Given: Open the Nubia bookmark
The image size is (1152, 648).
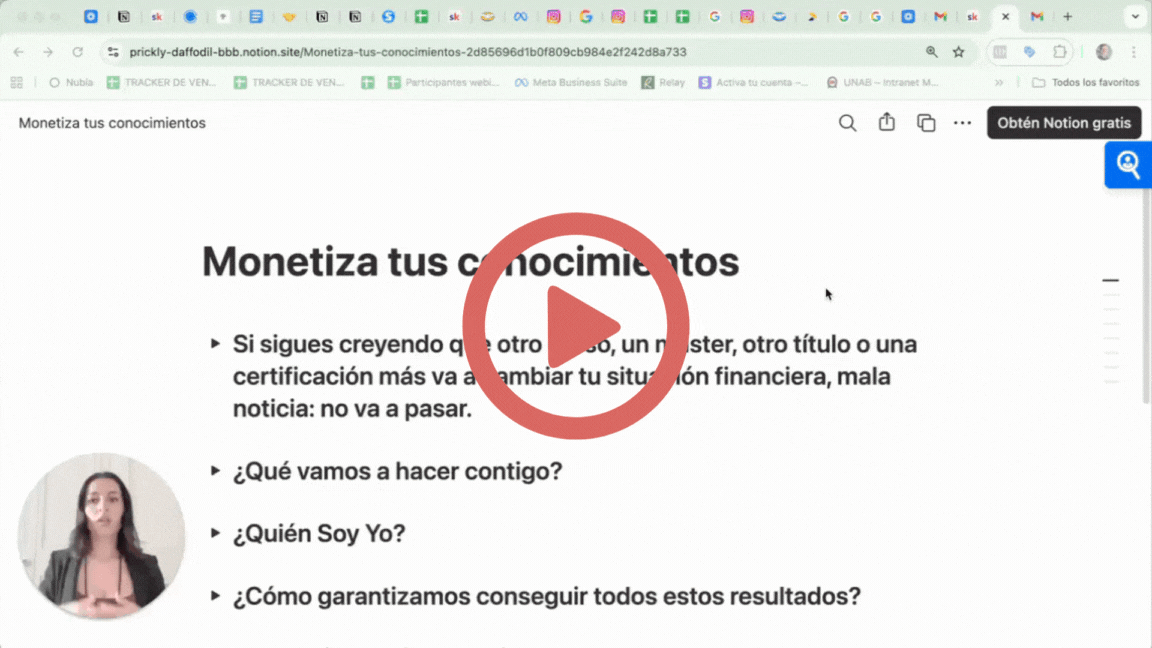Looking at the screenshot, I should (x=71, y=82).
